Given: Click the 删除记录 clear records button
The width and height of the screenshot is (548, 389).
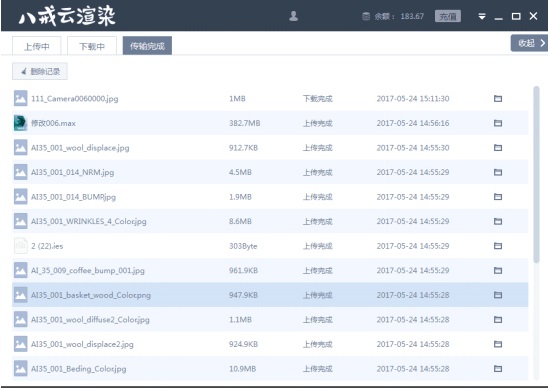Looking at the screenshot, I should click(x=40, y=71).
